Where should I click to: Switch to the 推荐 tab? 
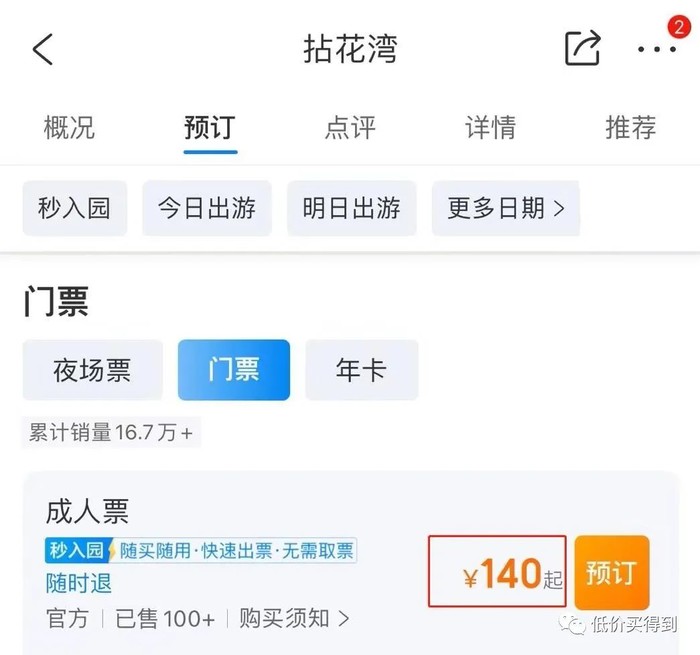[631, 128]
